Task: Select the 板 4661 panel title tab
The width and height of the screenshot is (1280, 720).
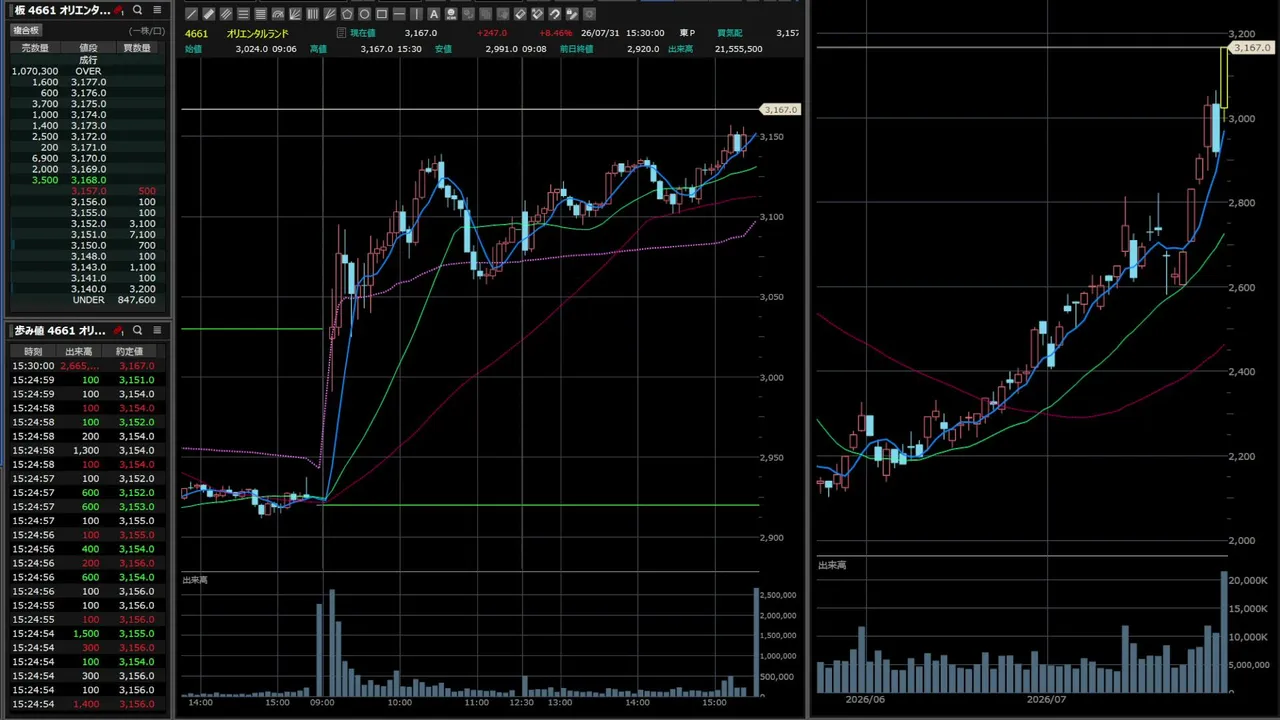Action: click(x=62, y=10)
